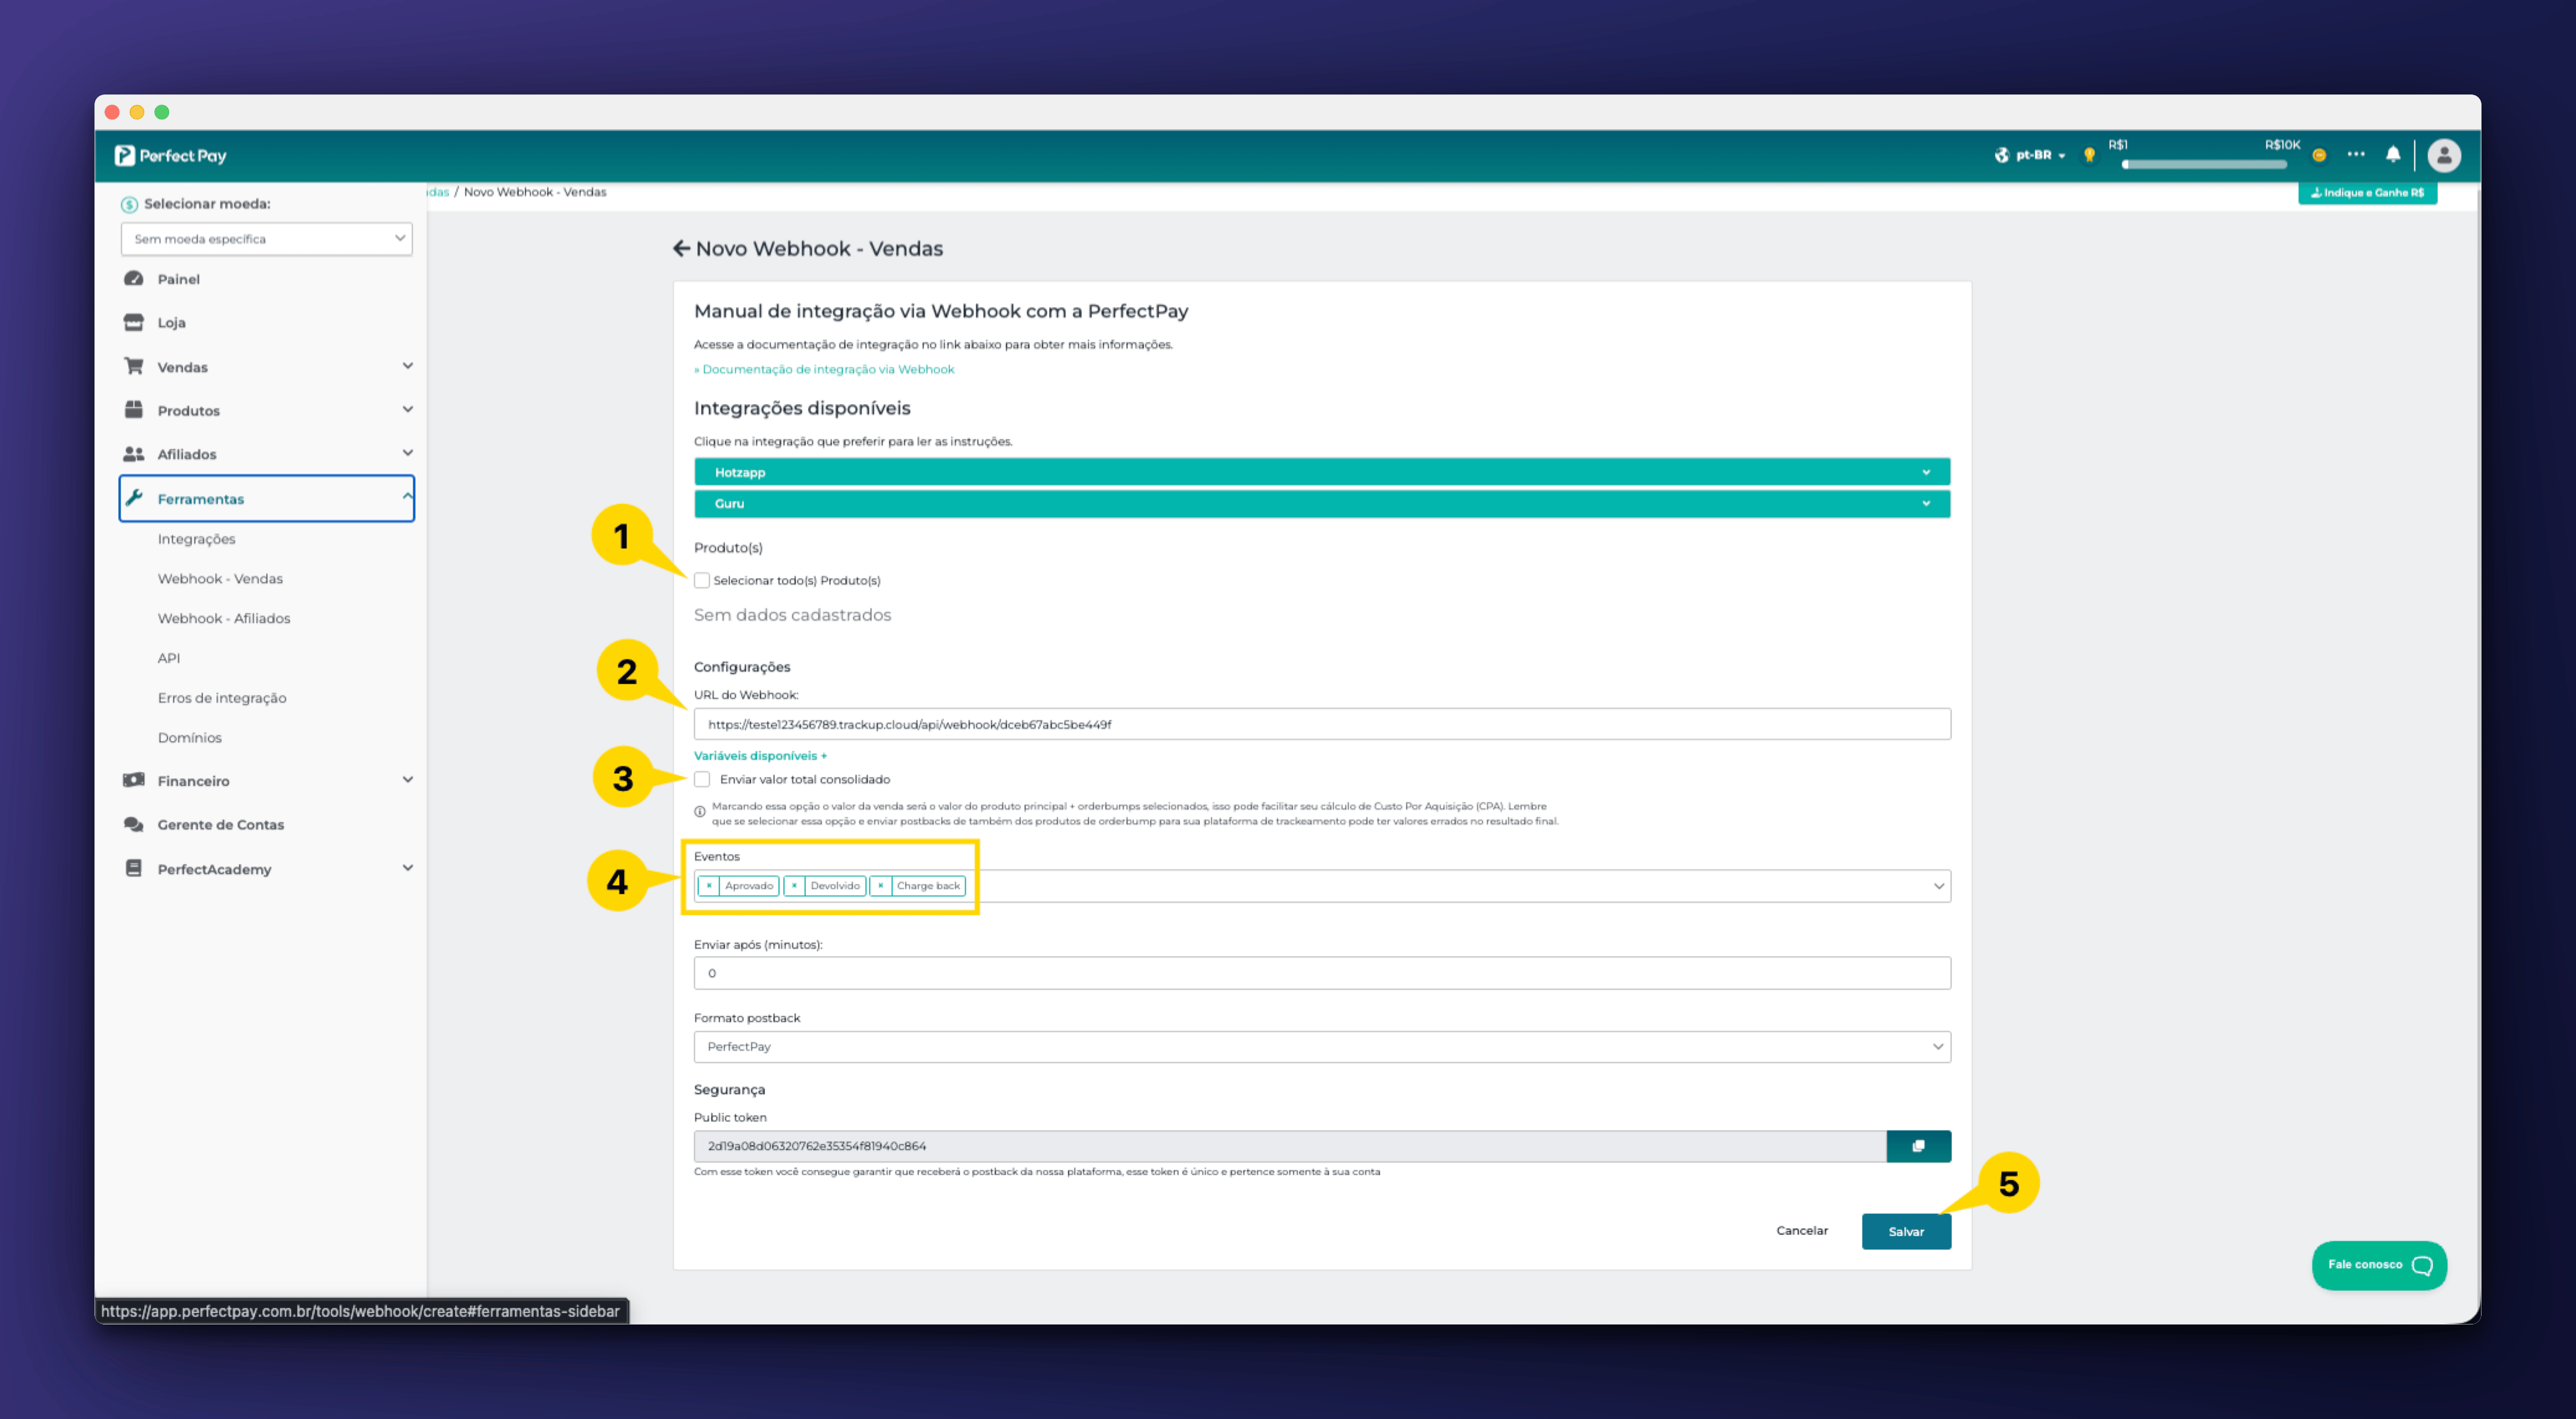The width and height of the screenshot is (2576, 1419).
Task: Open the Eventos dropdown arrow
Action: [1938, 886]
